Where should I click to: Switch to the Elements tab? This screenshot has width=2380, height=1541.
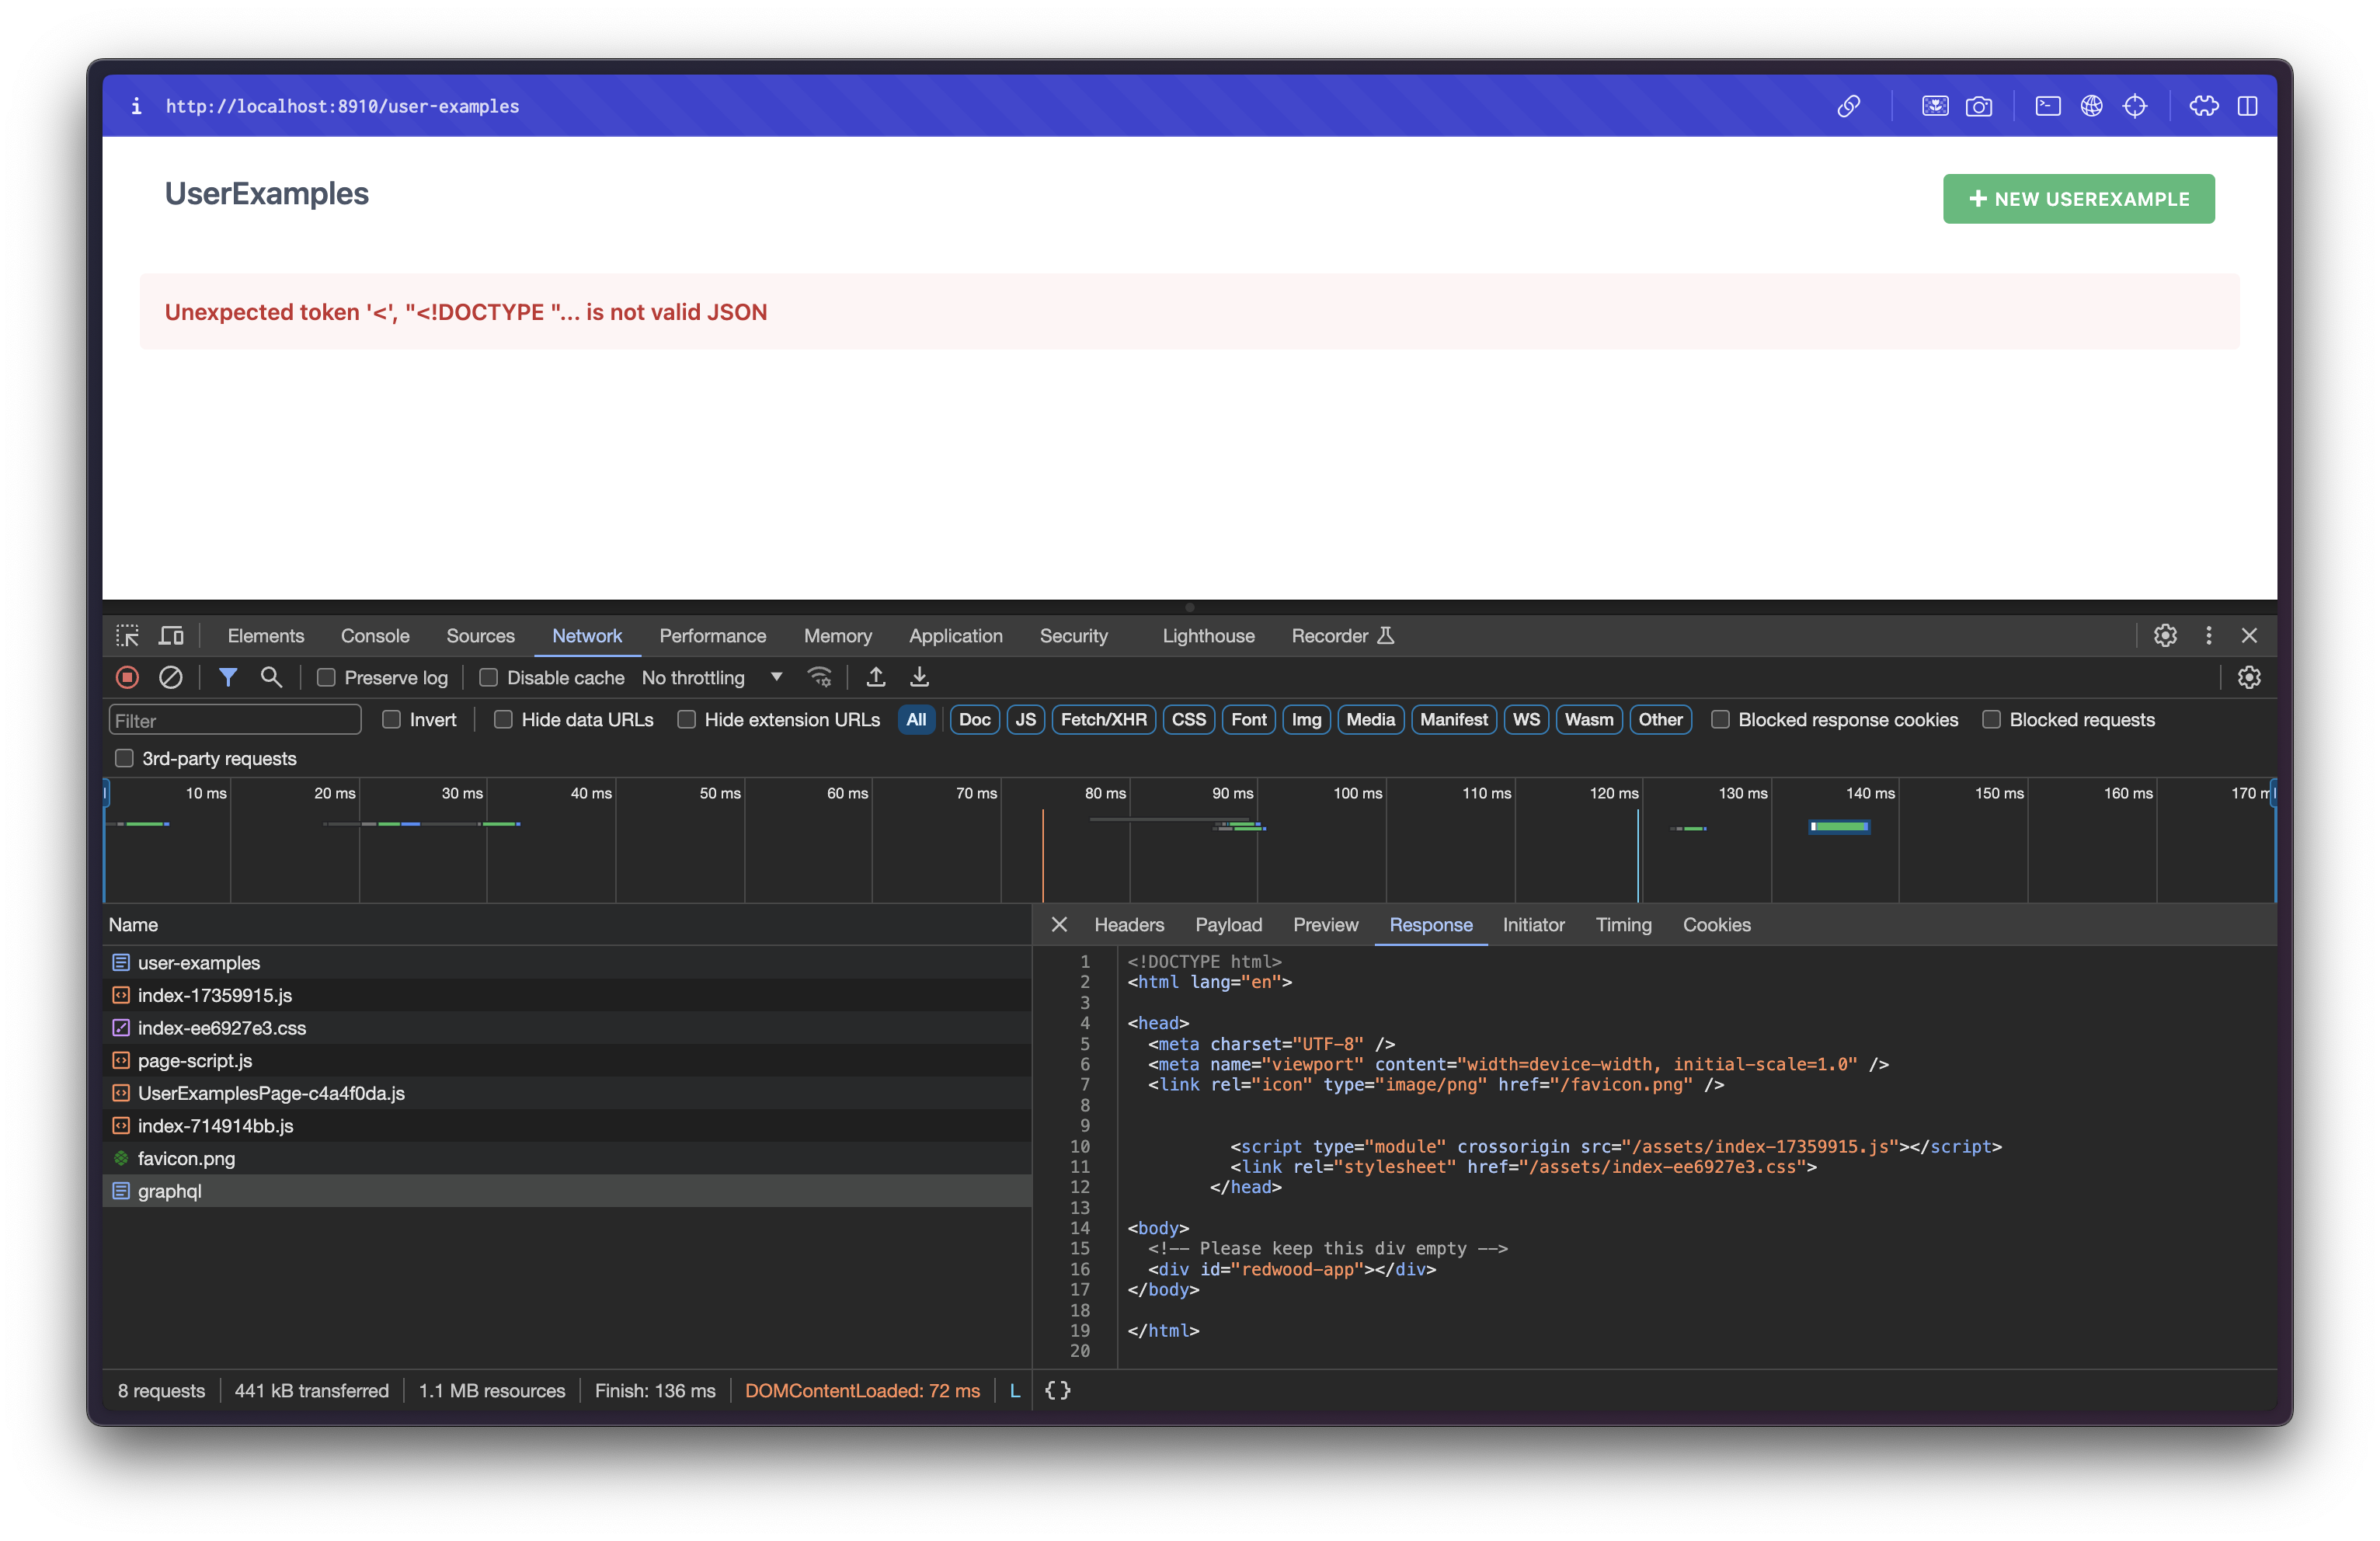tap(265, 636)
